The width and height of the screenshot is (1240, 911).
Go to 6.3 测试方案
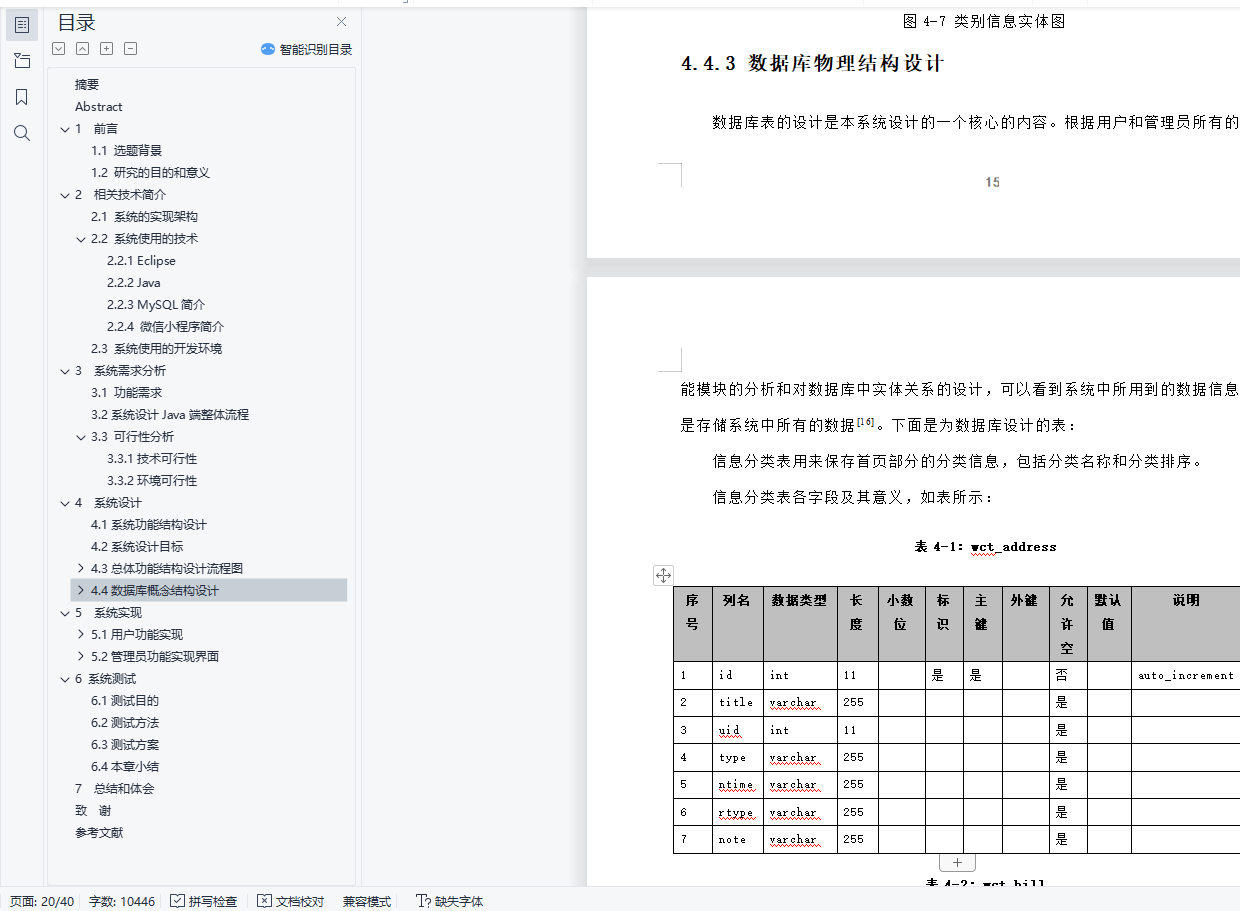pyautogui.click(x=124, y=745)
